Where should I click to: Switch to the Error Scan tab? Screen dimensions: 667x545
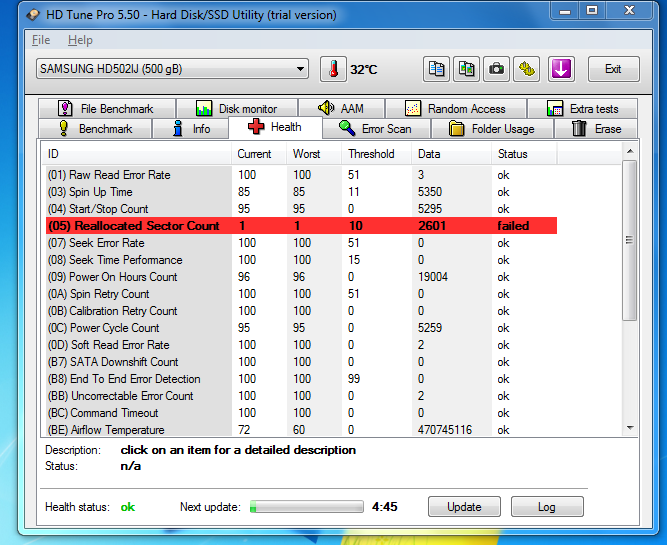[x=376, y=128]
